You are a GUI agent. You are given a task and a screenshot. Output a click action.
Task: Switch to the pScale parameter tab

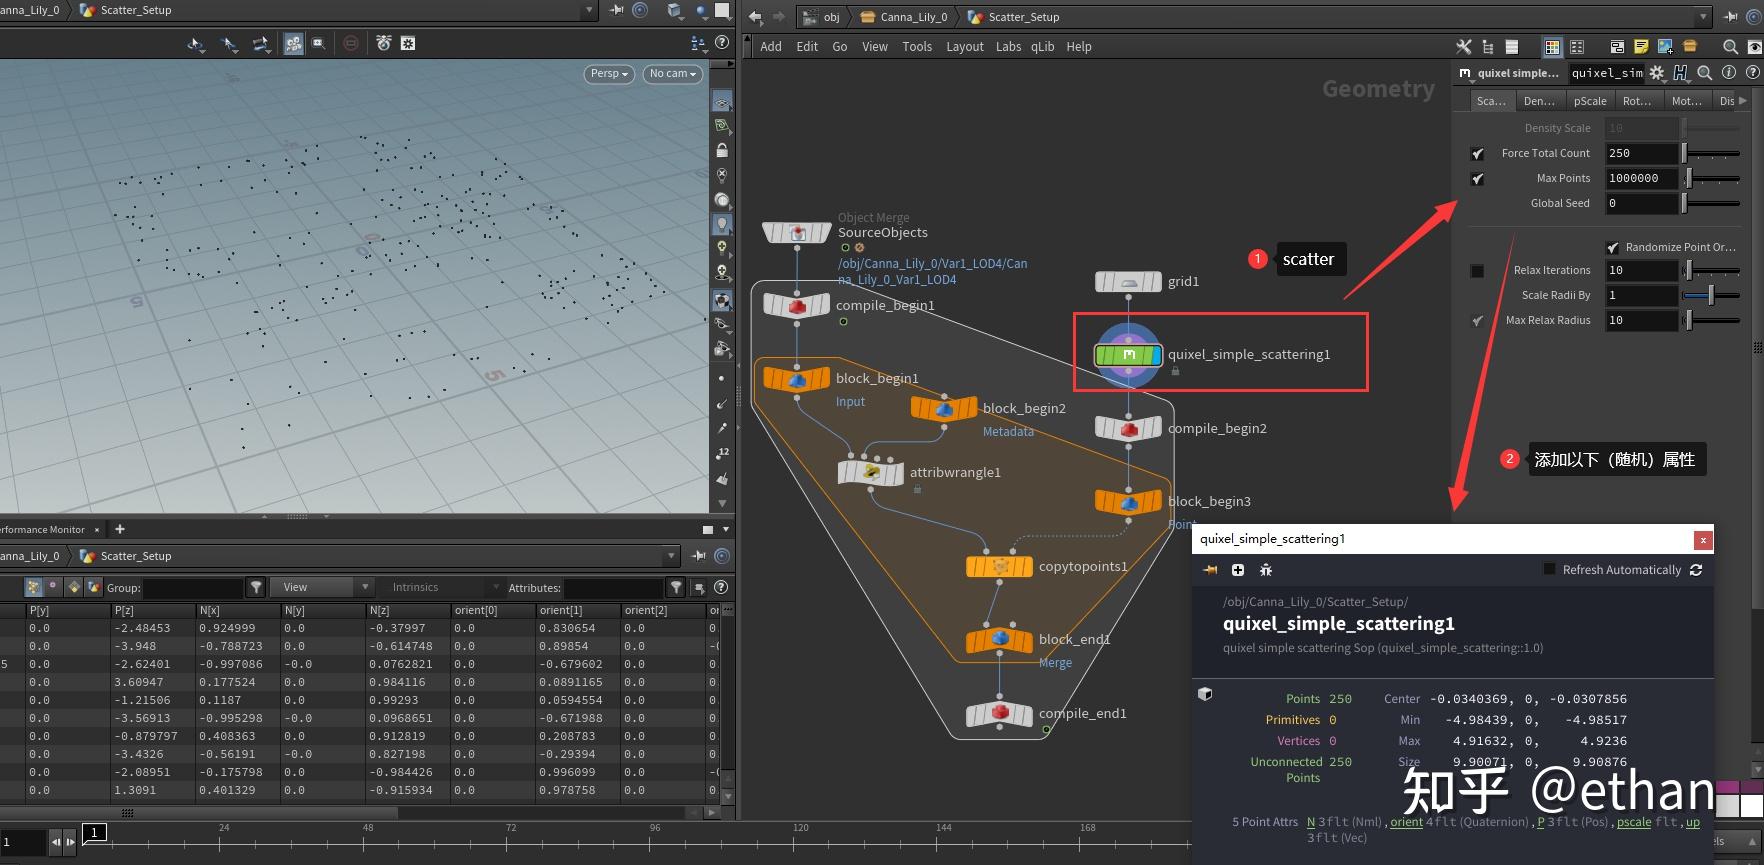click(x=1589, y=101)
